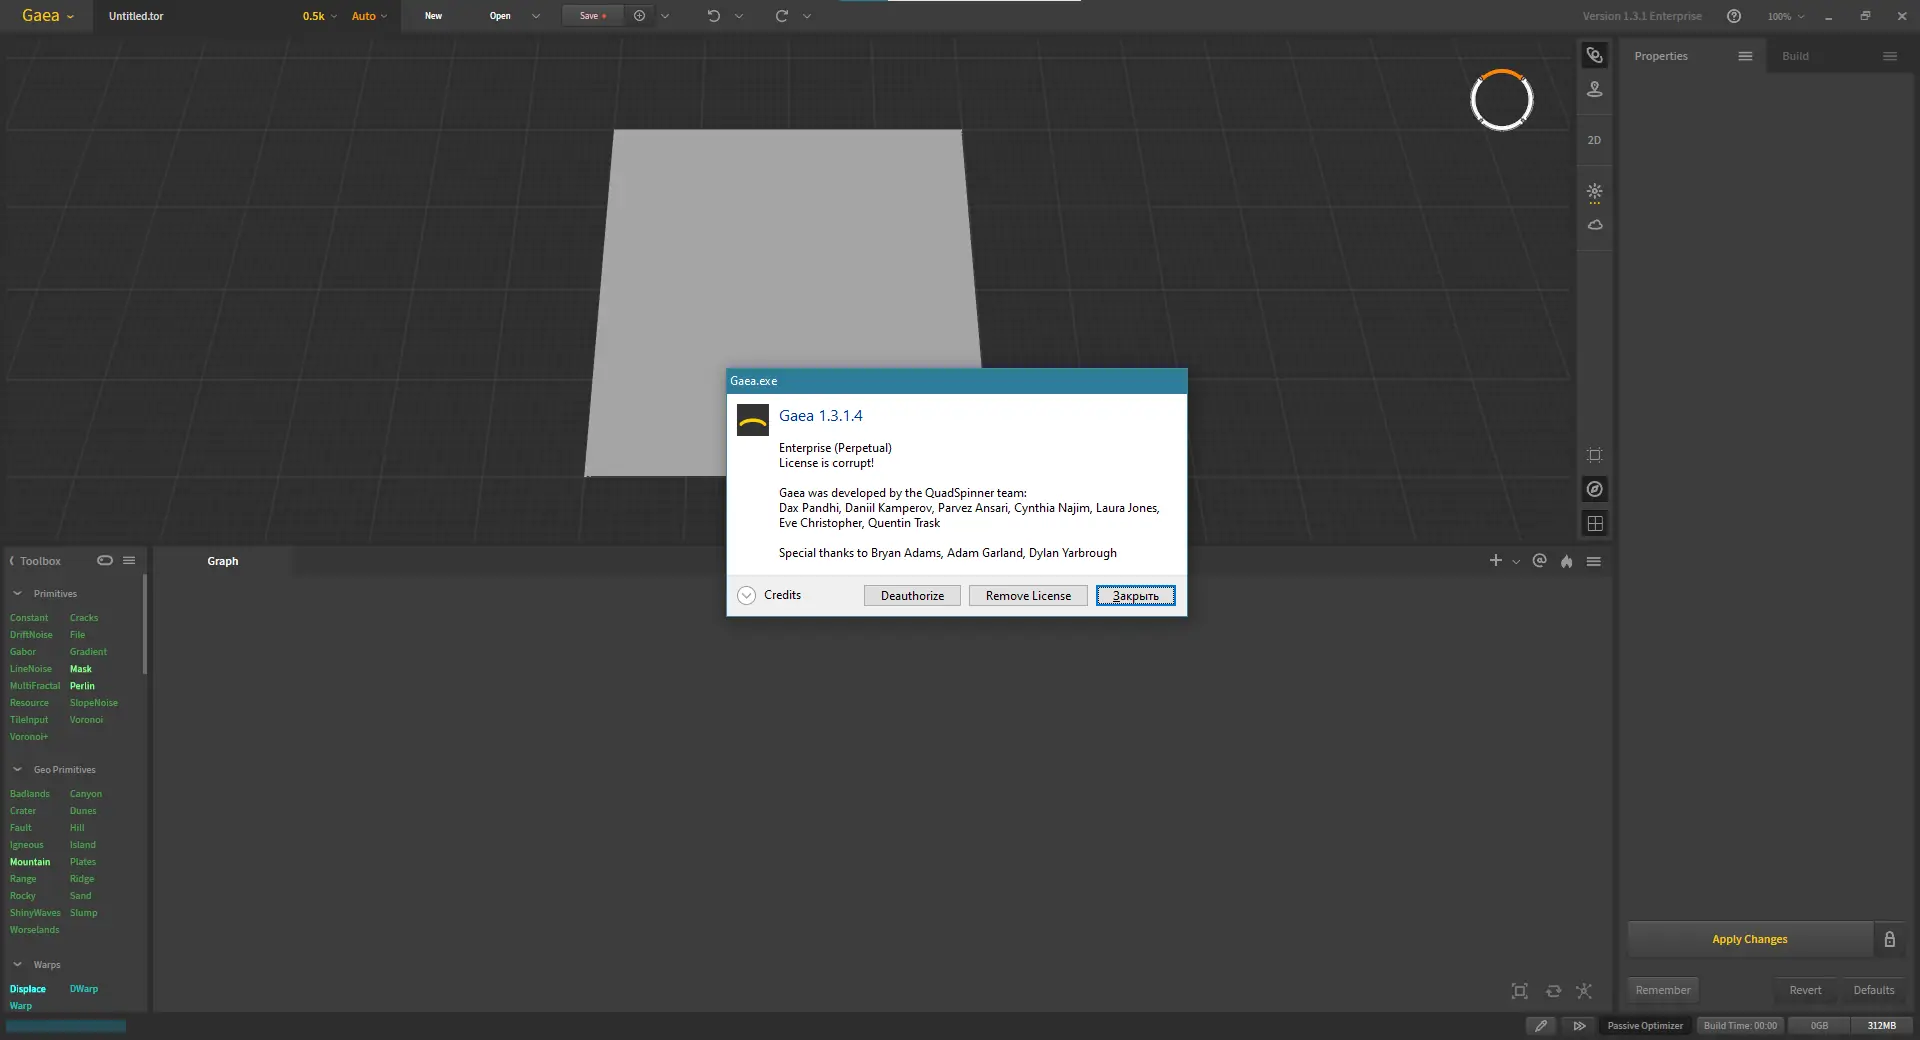Click the redo arrow icon
The image size is (1920, 1040).
(782, 16)
